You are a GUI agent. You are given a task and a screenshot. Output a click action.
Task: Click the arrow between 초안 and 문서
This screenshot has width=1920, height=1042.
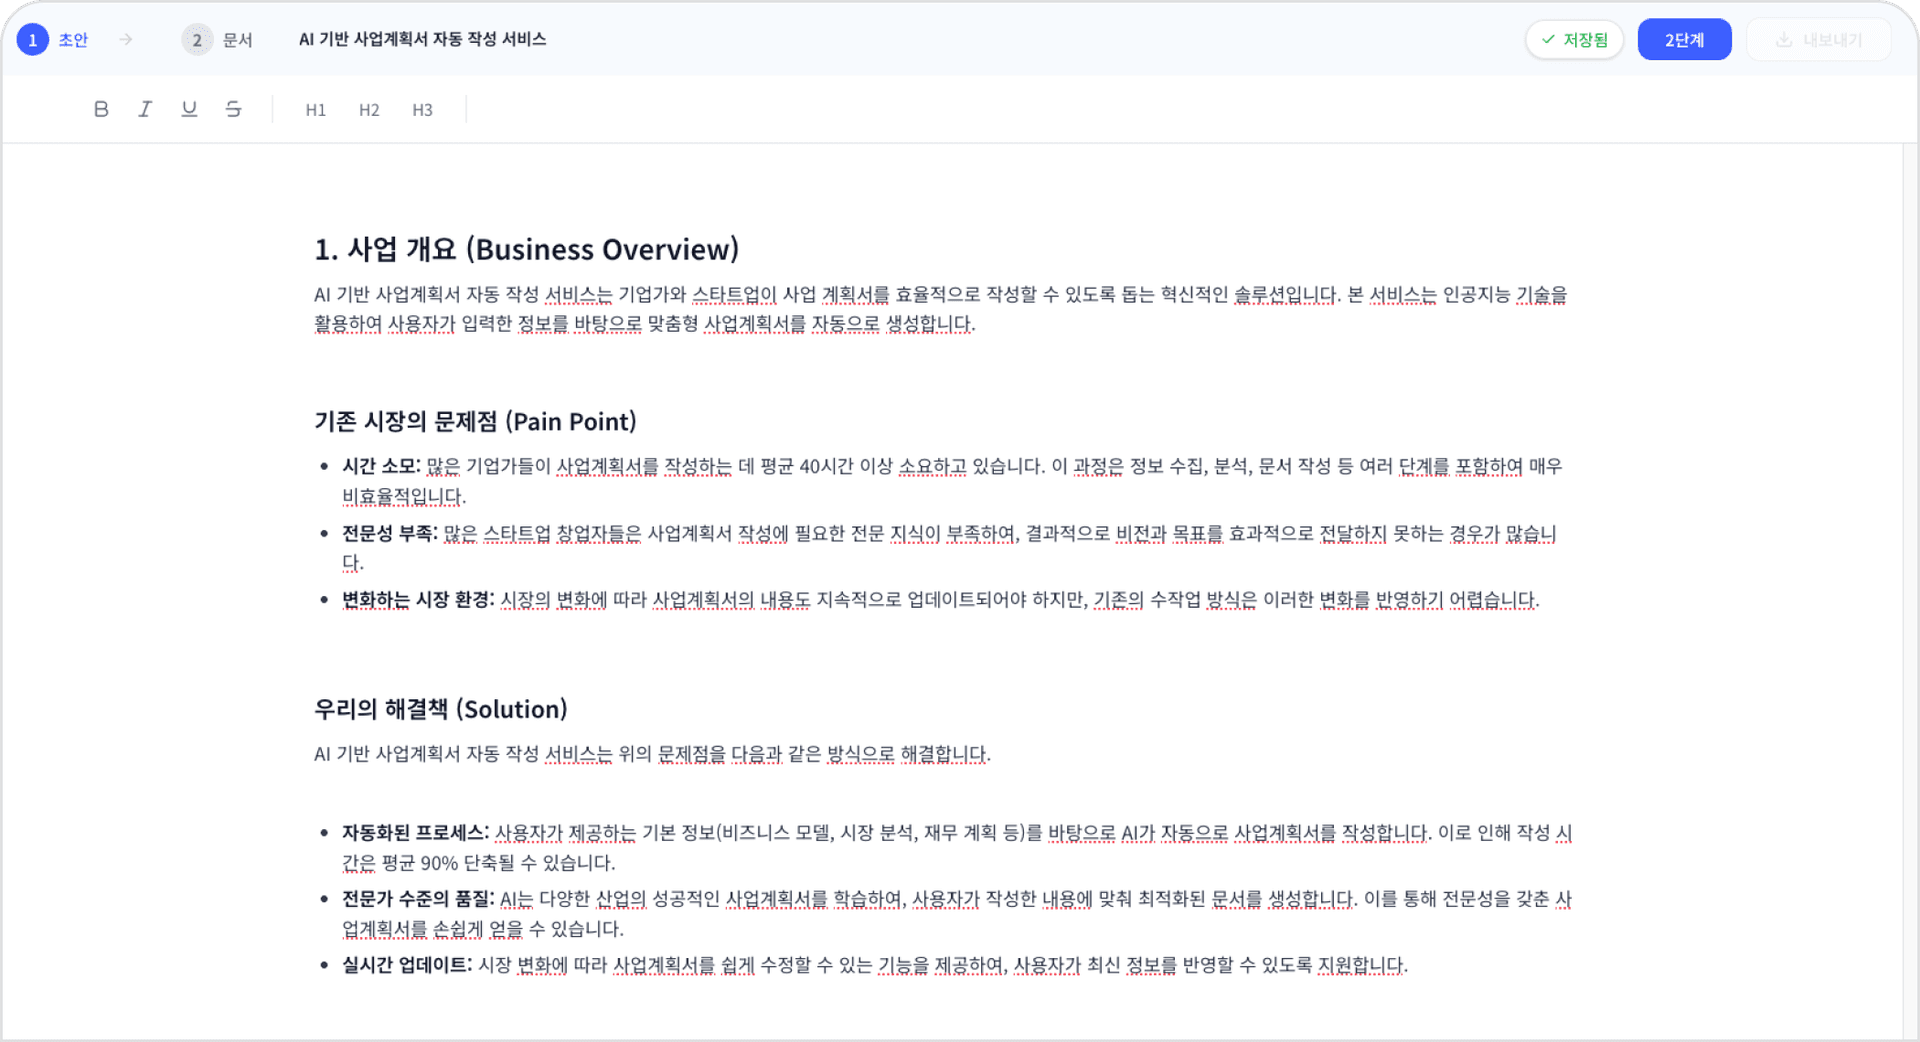(x=126, y=39)
